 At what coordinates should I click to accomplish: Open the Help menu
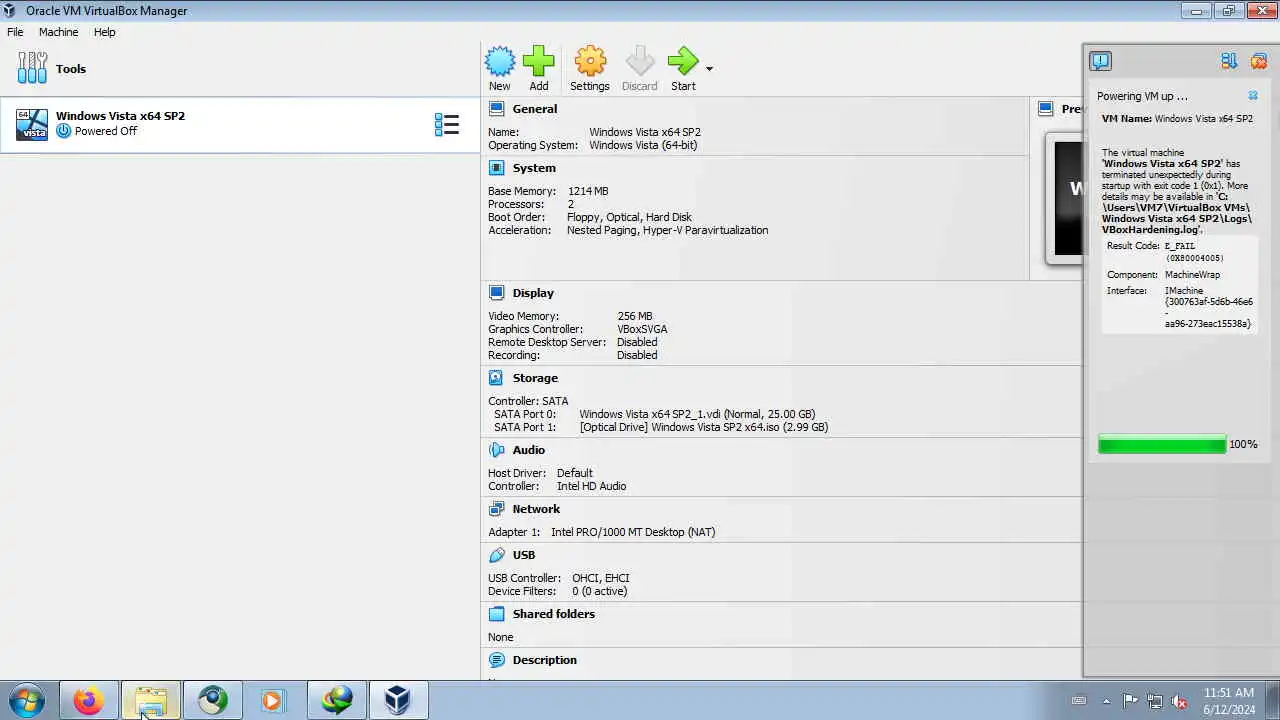[x=105, y=32]
